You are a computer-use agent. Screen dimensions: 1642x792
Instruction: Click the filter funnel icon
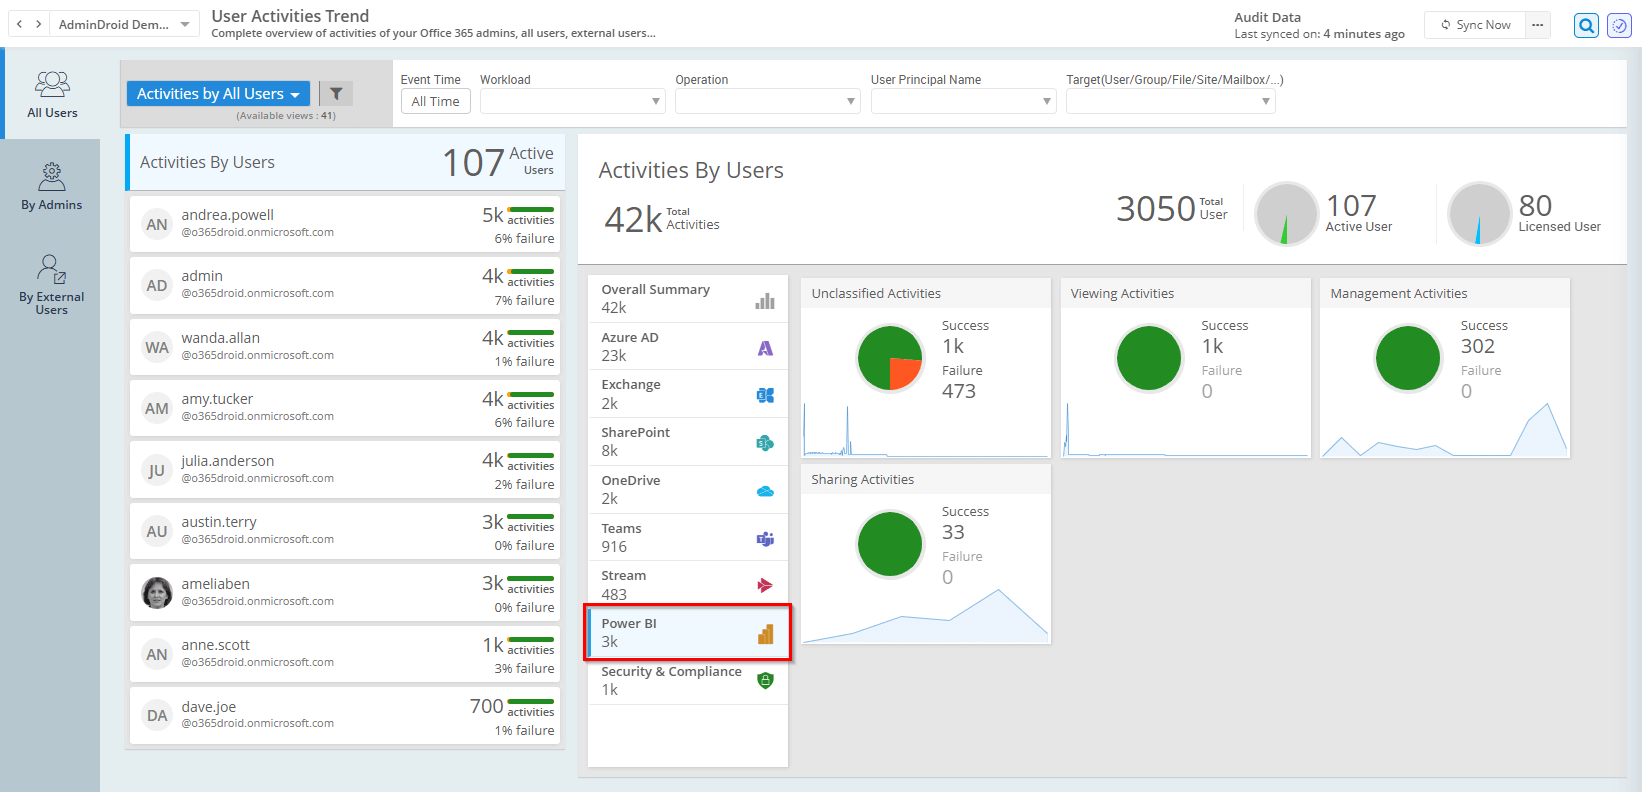point(336,94)
